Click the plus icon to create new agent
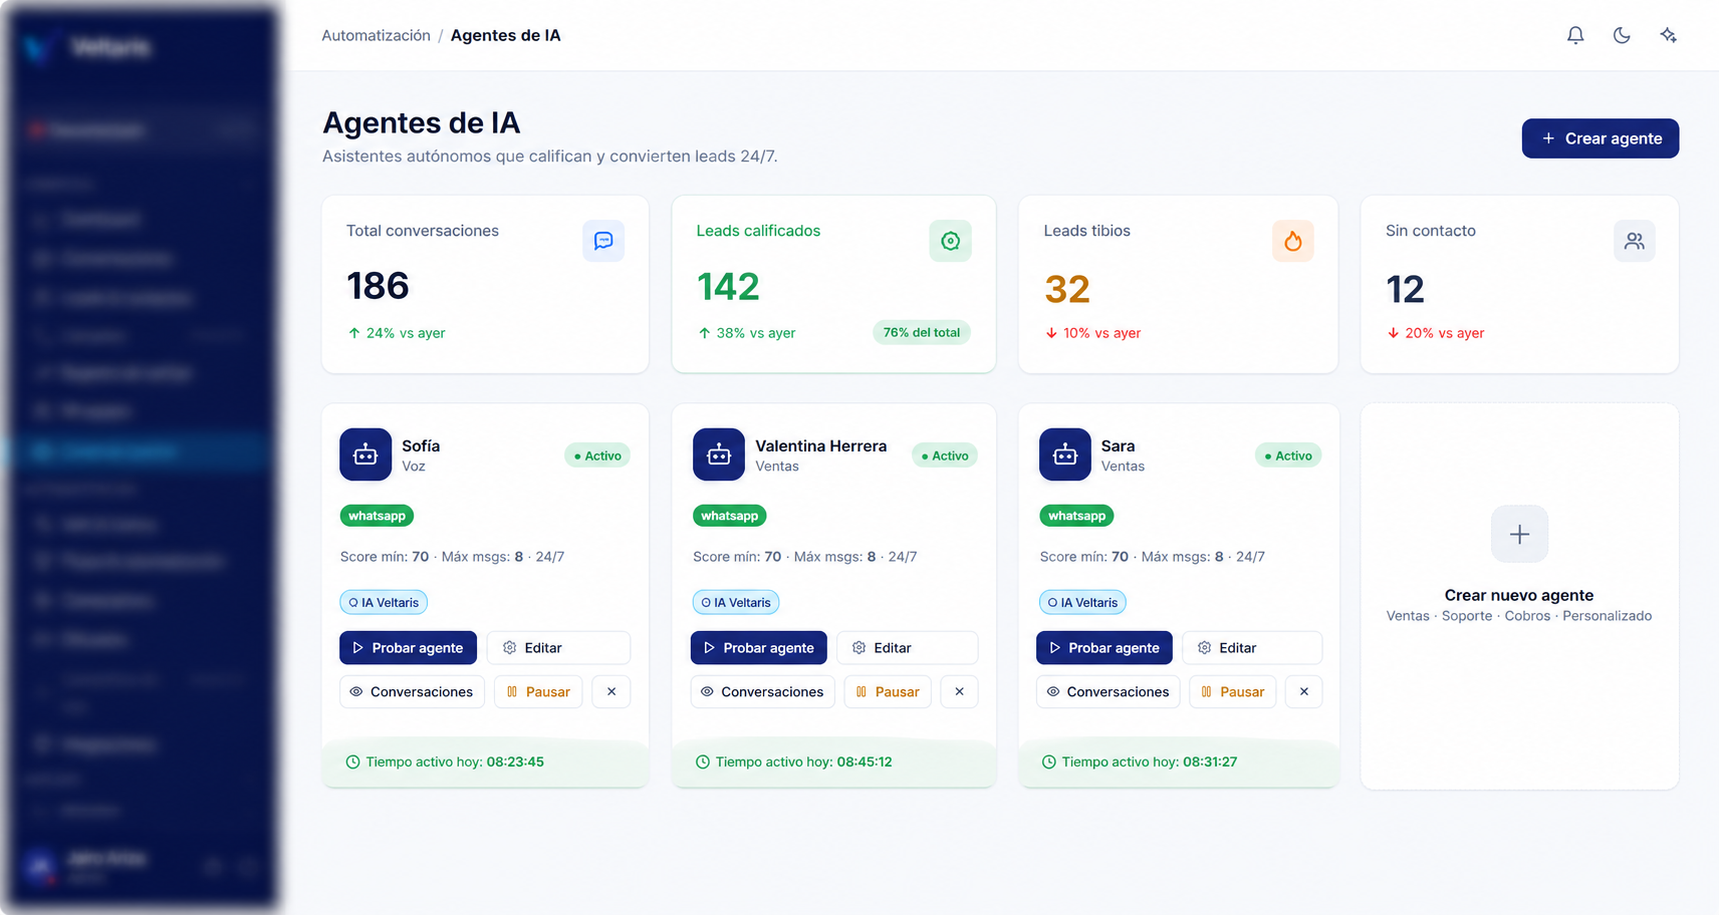1719x915 pixels. tap(1519, 534)
